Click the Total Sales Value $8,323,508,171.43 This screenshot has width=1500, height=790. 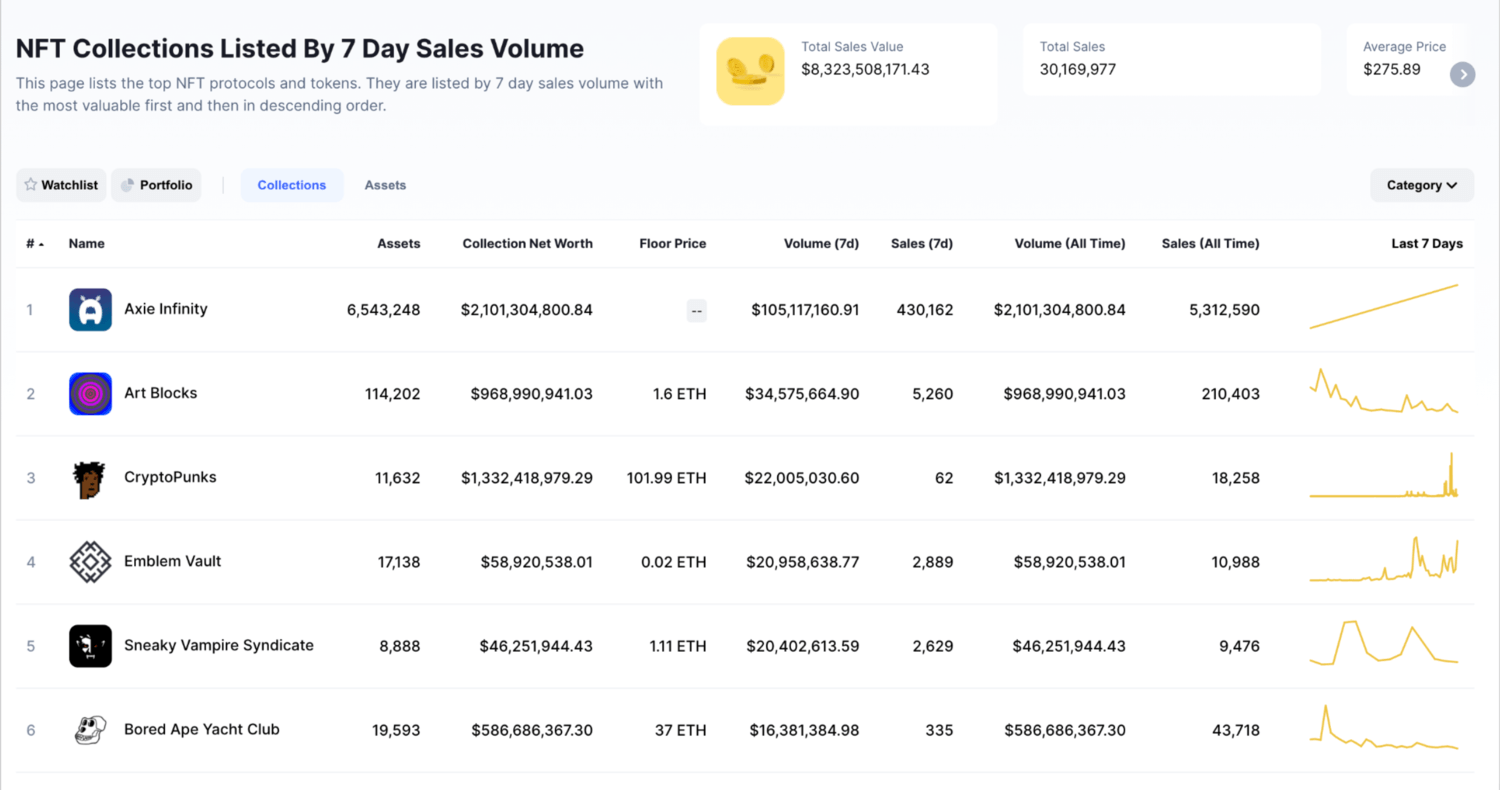coord(866,69)
